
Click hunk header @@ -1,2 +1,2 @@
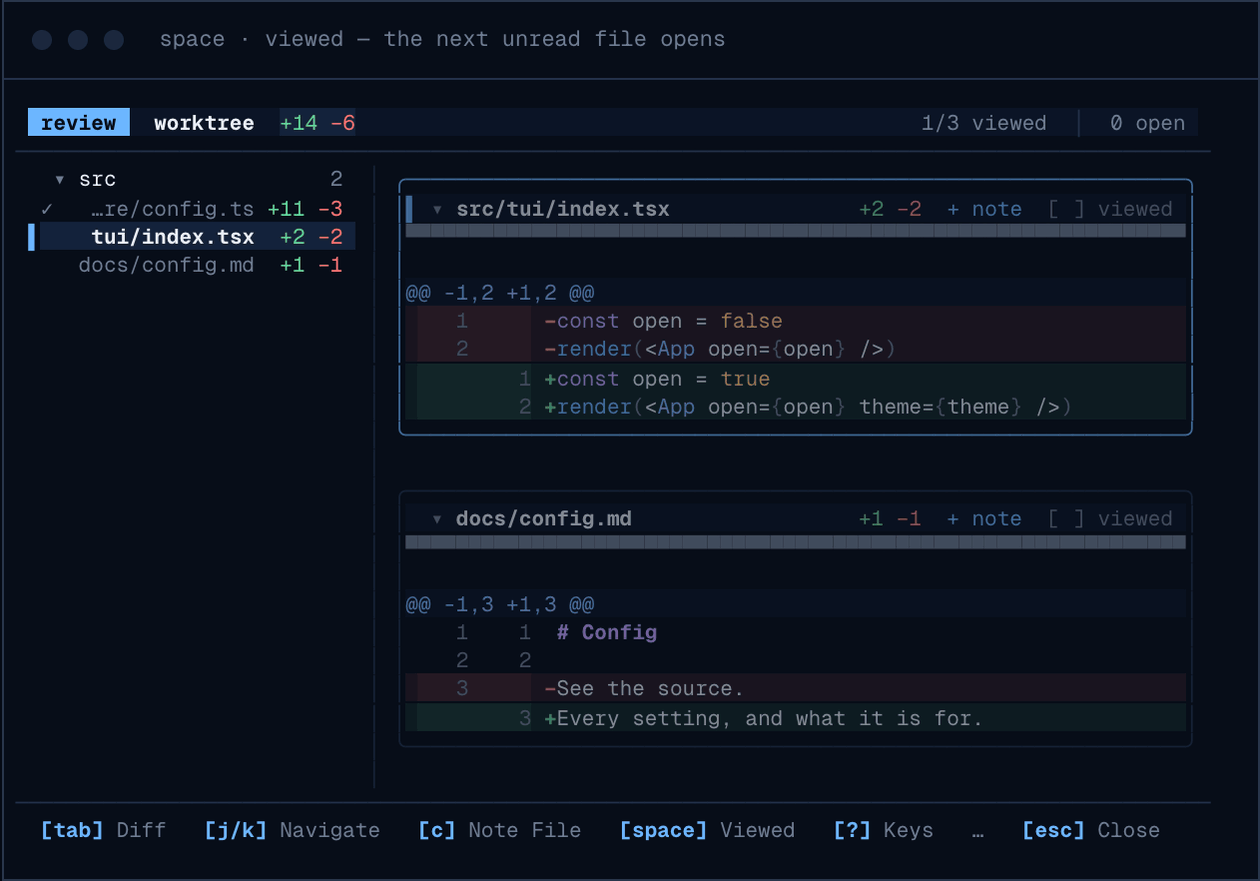point(500,293)
